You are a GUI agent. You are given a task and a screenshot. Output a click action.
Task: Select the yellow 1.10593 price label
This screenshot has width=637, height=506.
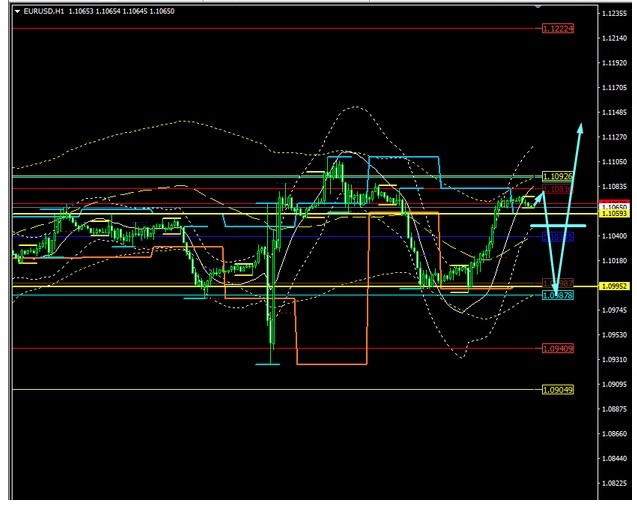point(612,214)
